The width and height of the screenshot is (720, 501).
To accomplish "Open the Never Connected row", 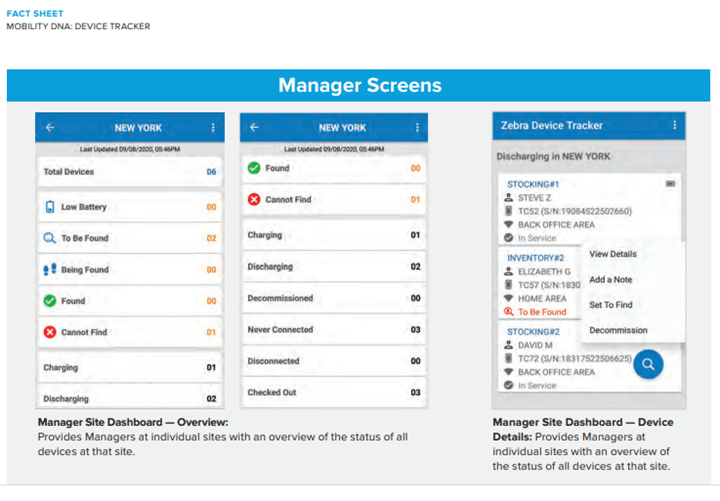I will [334, 329].
